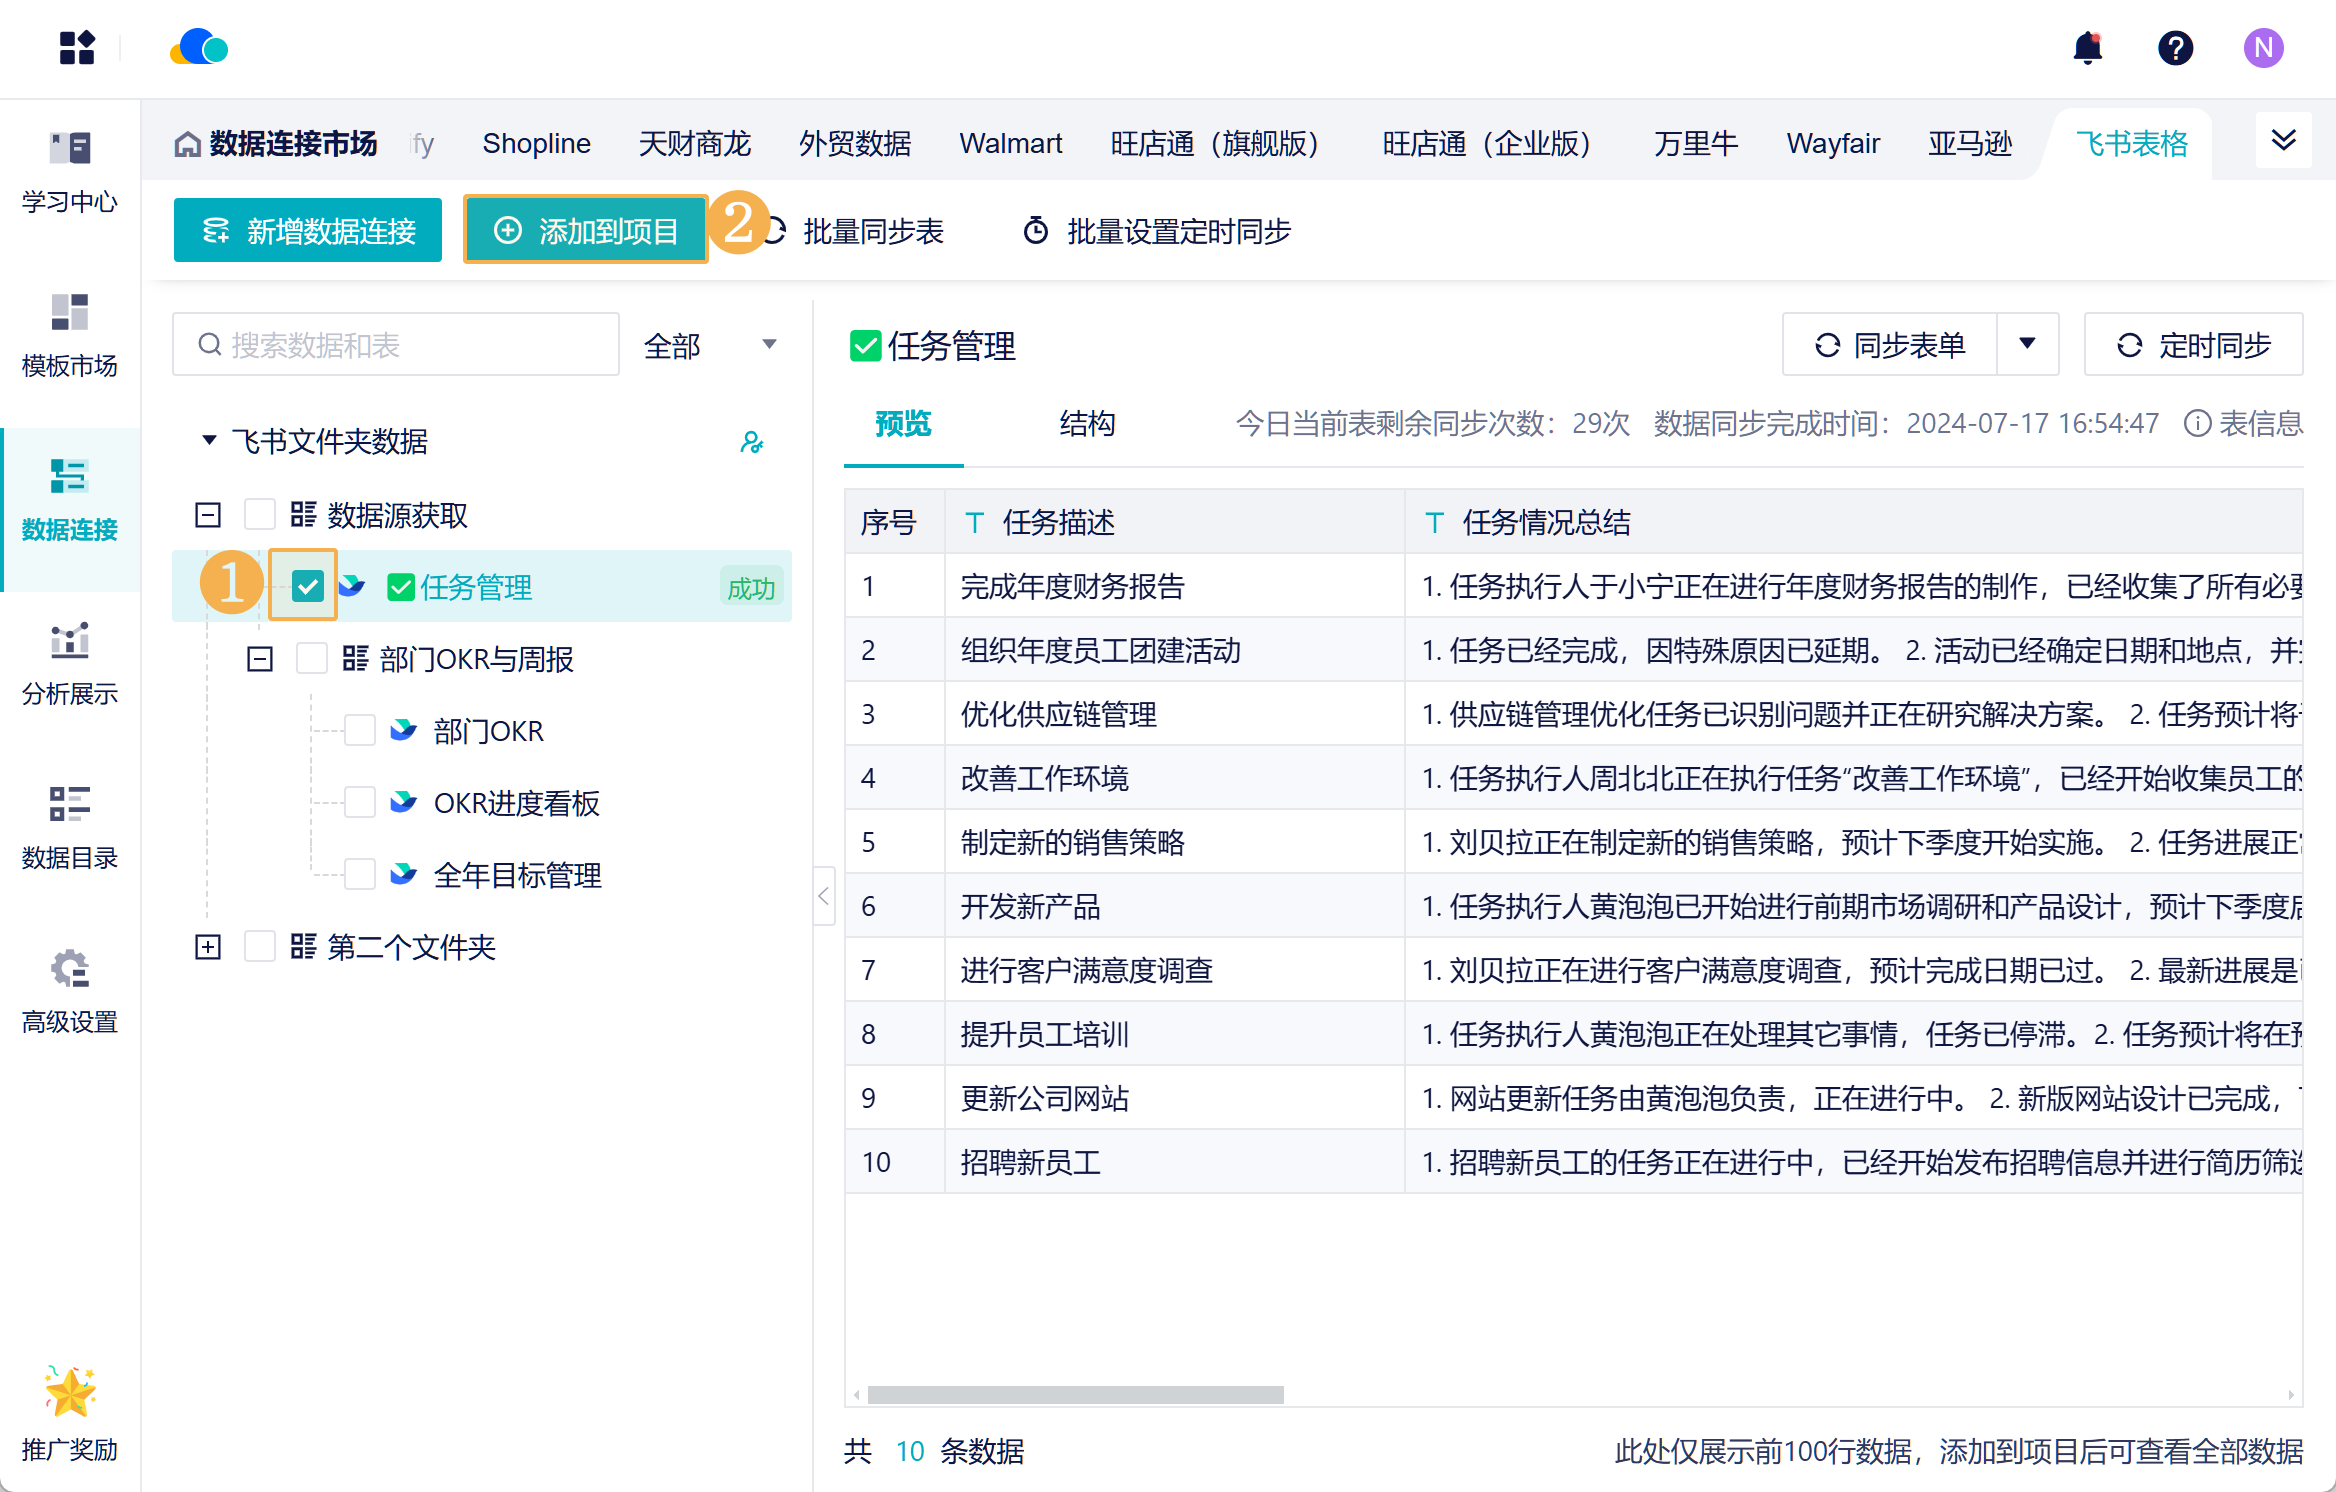Viewport: 2336px width, 1492px height.
Task: Click the Feishu icon next to OKR进度看板
Action: point(403,802)
